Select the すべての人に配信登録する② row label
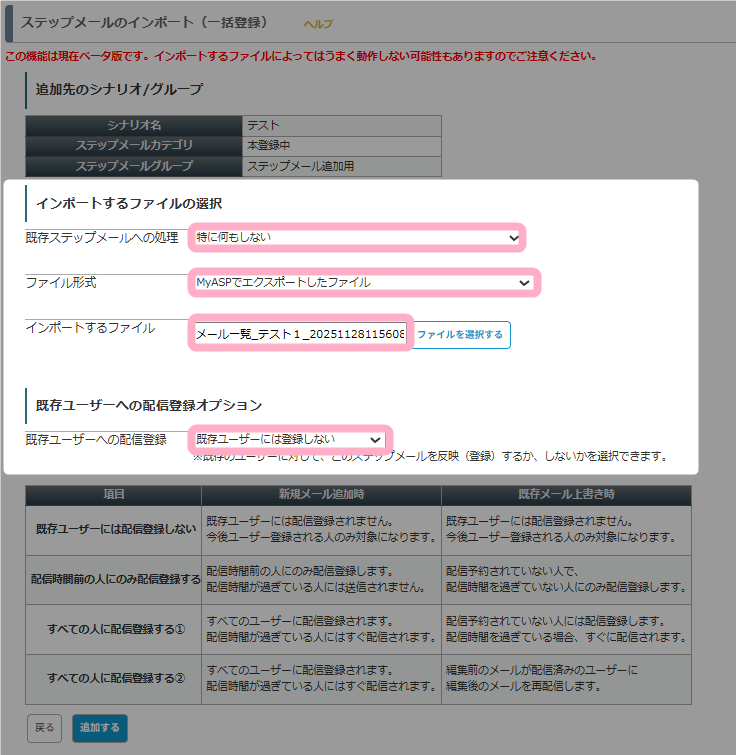The width and height of the screenshot is (736, 755). pos(113,677)
